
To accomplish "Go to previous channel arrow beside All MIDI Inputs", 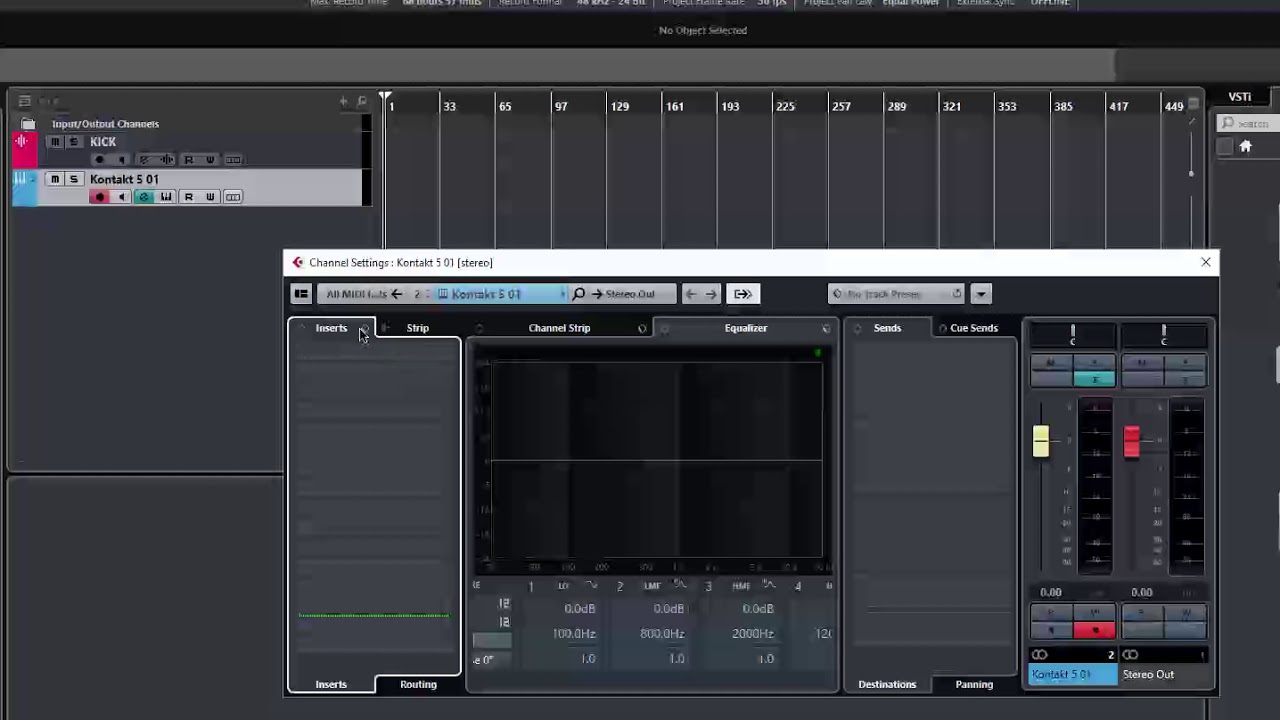I will [397, 294].
